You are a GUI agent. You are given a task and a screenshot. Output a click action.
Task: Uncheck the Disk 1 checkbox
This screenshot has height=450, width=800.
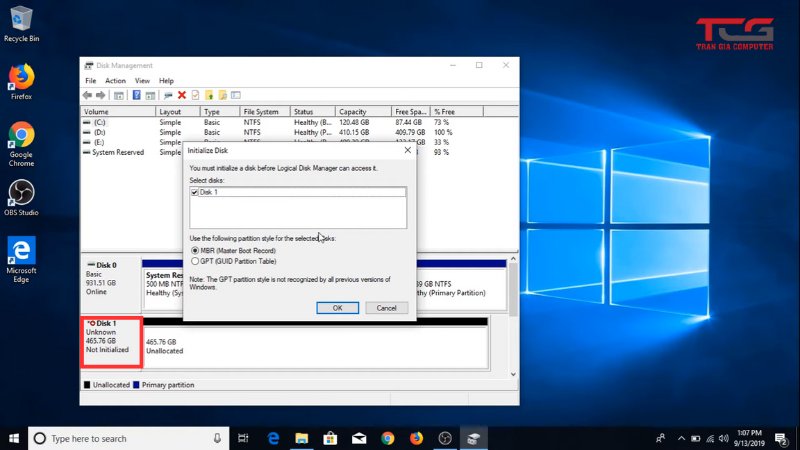coord(195,192)
